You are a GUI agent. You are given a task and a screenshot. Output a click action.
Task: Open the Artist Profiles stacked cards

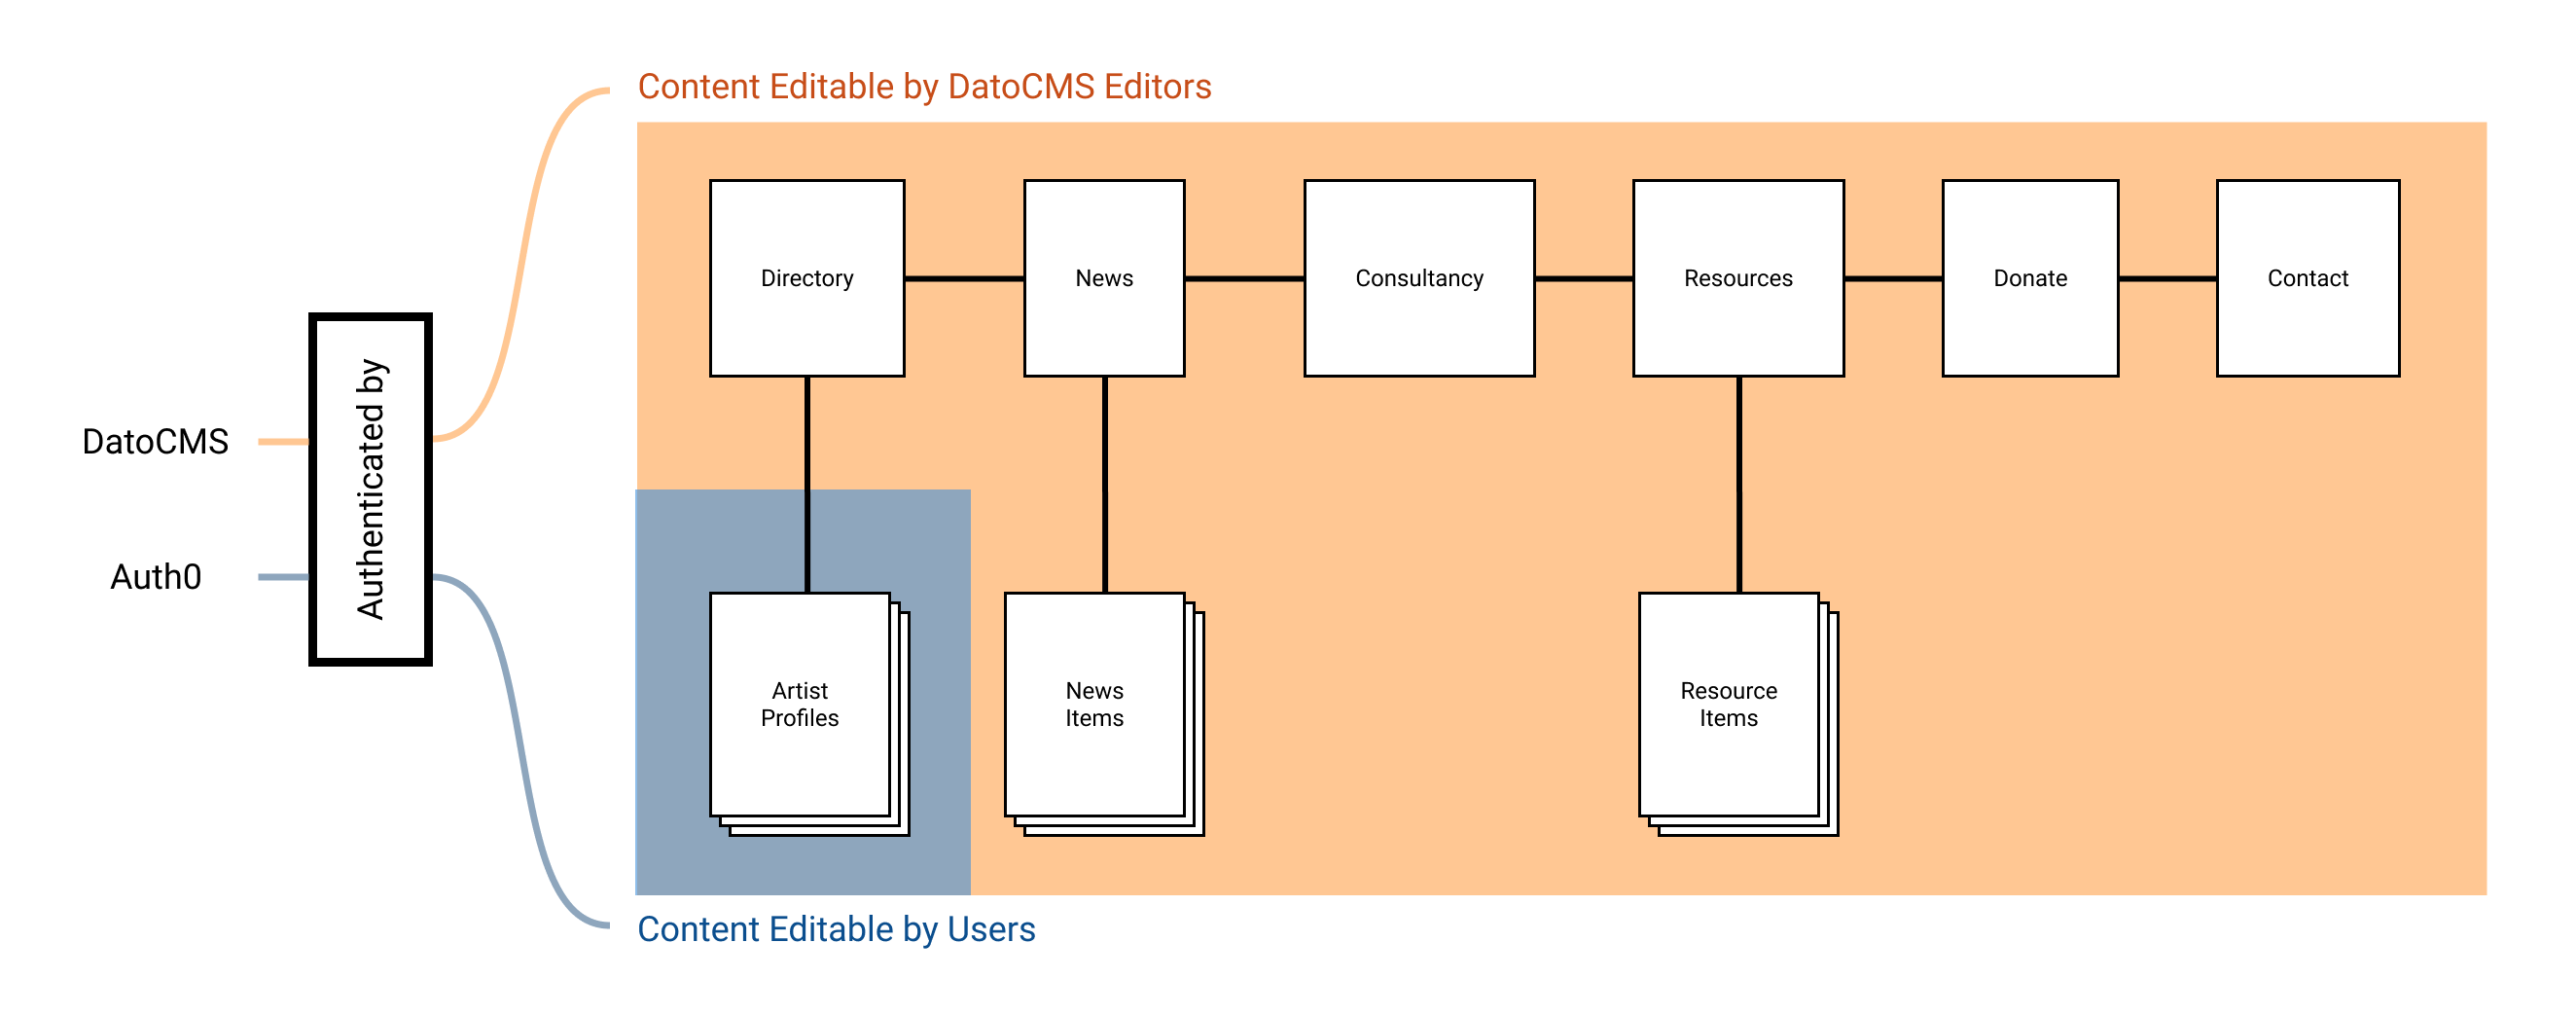pos(800,704)
